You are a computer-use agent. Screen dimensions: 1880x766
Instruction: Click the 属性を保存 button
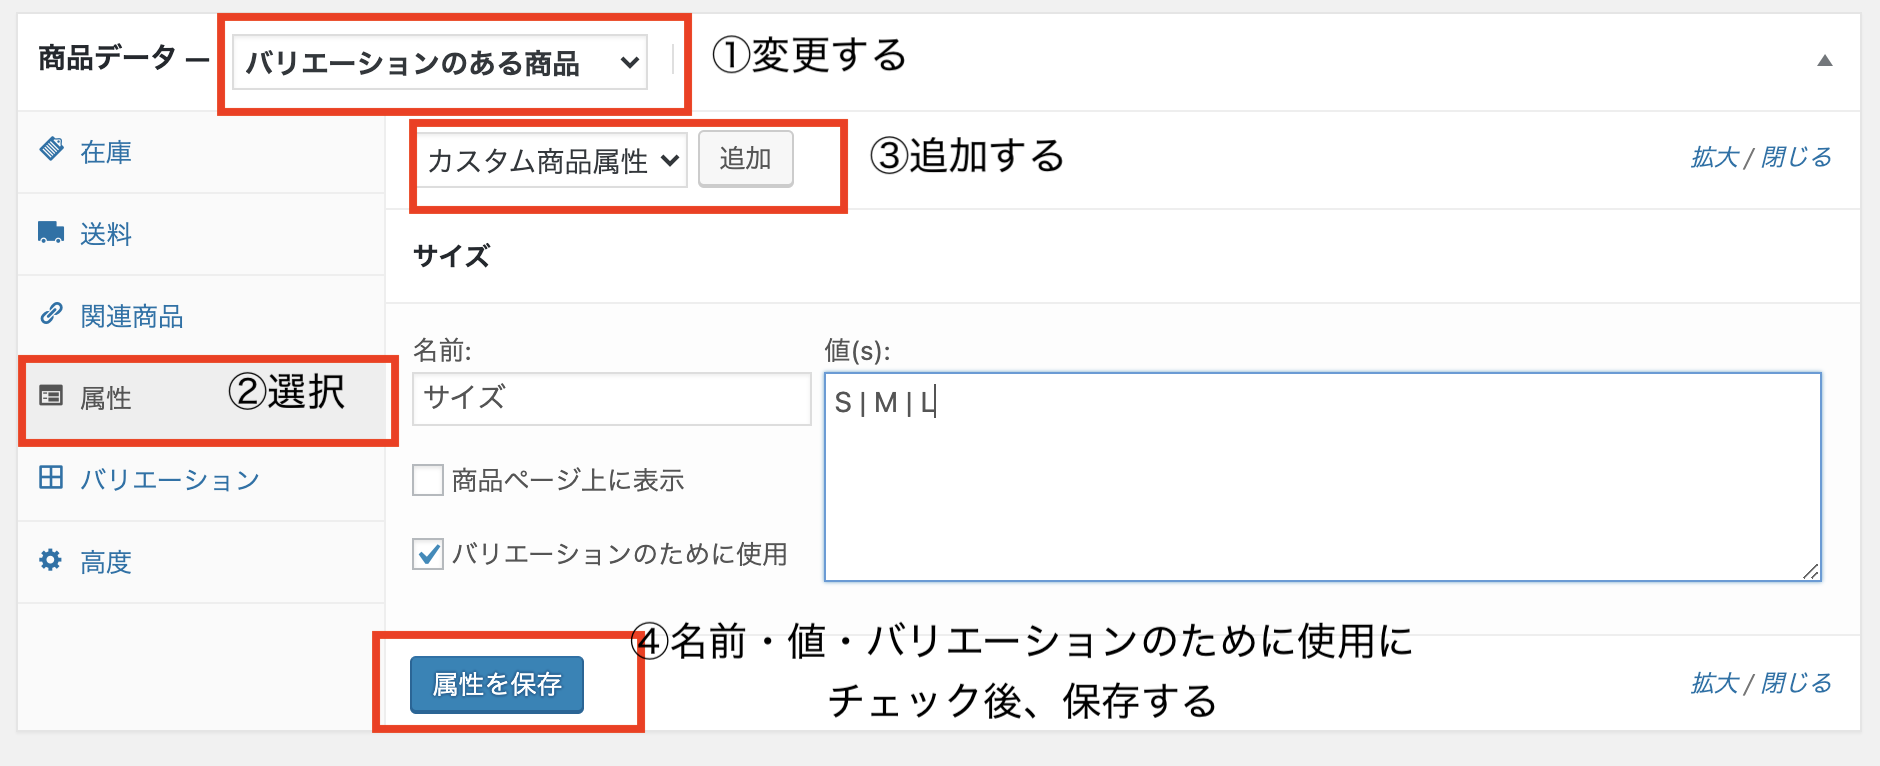click(497, 684)
